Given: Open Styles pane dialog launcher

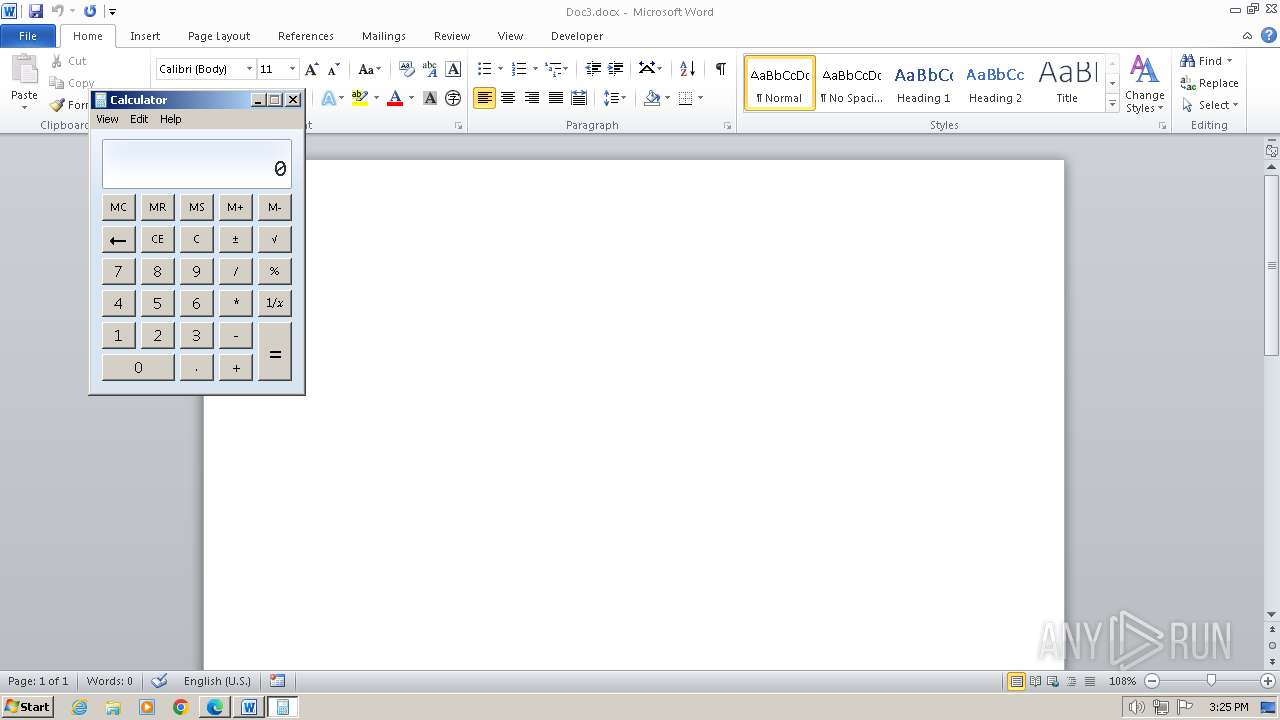Looking at the screenshot, I should [1163, 126].
